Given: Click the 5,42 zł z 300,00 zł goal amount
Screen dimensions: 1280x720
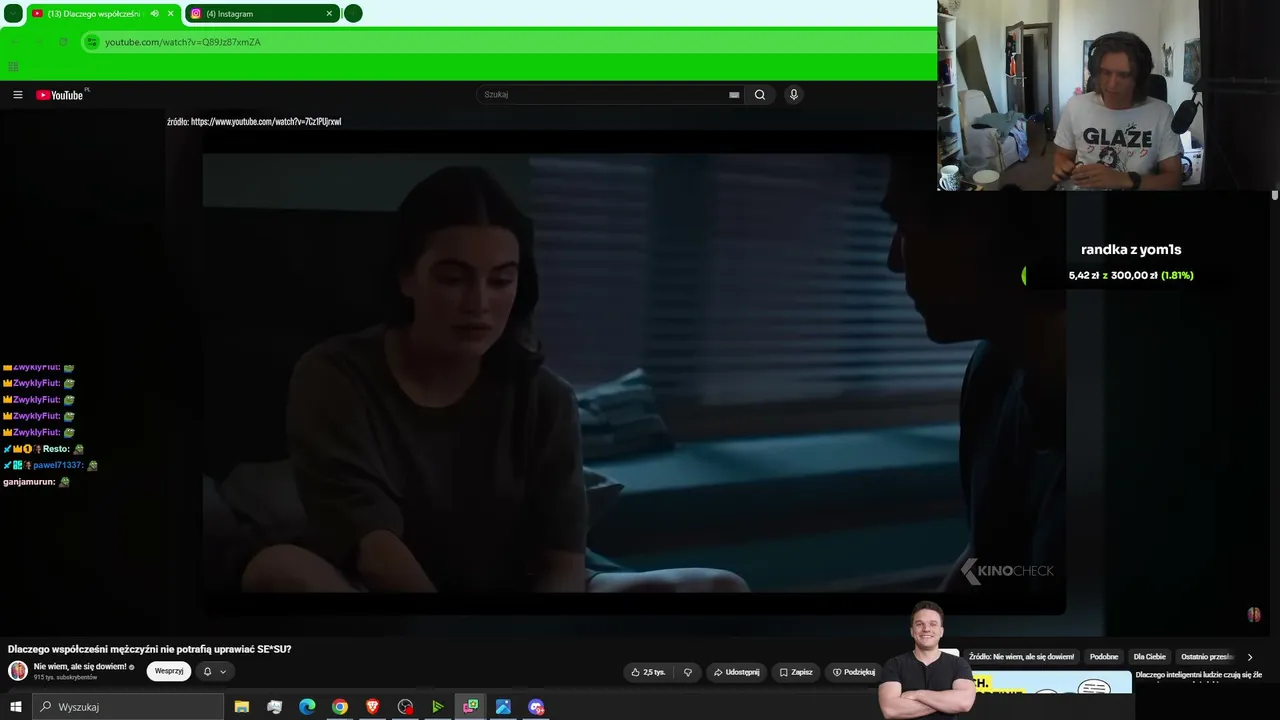Looking at the screenshot, I should coord(1131,275).
